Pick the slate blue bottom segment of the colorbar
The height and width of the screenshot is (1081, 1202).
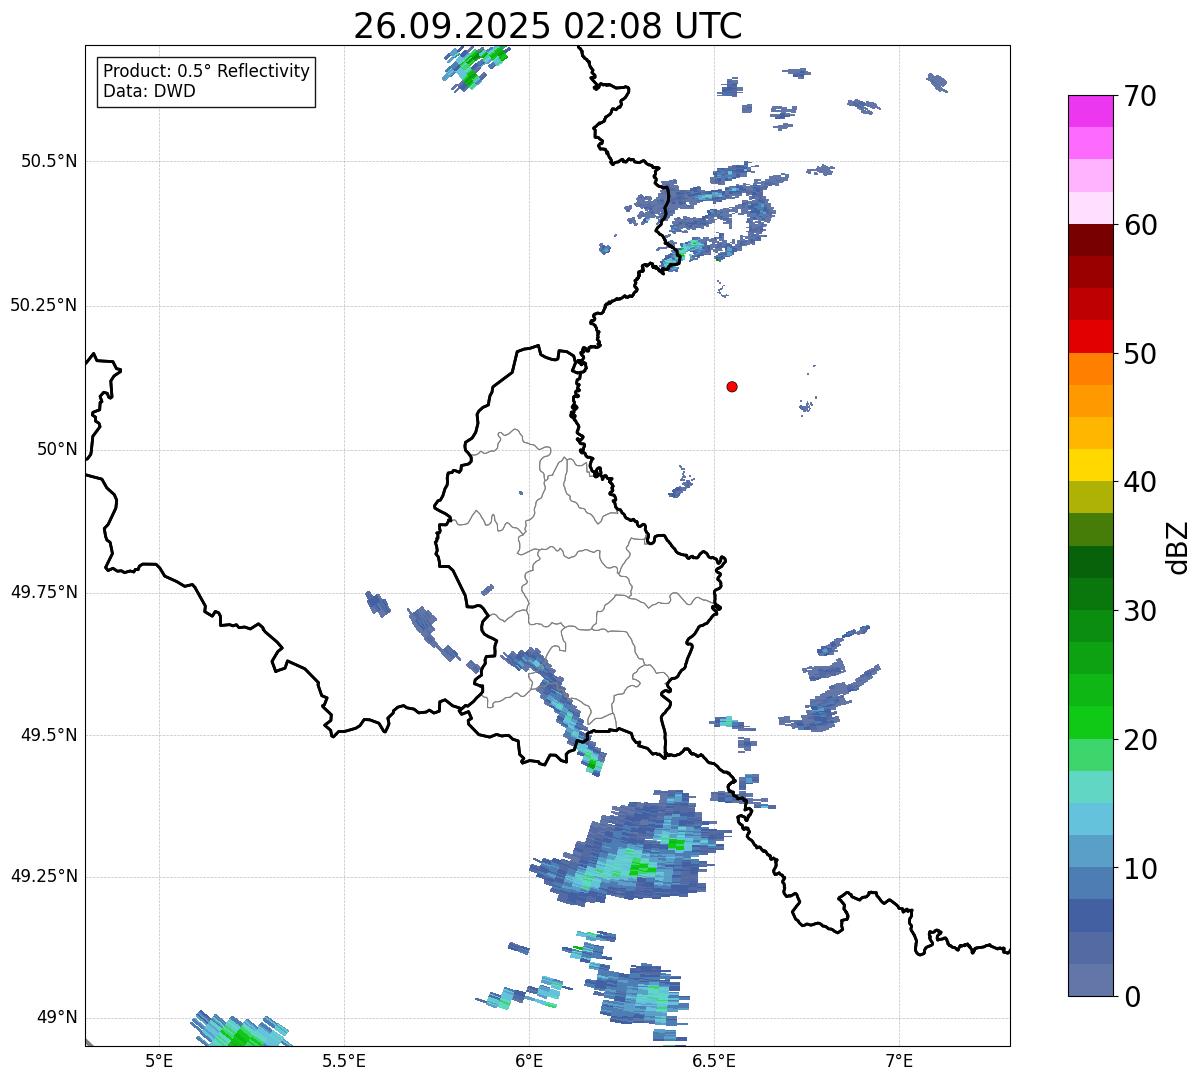1091,980
